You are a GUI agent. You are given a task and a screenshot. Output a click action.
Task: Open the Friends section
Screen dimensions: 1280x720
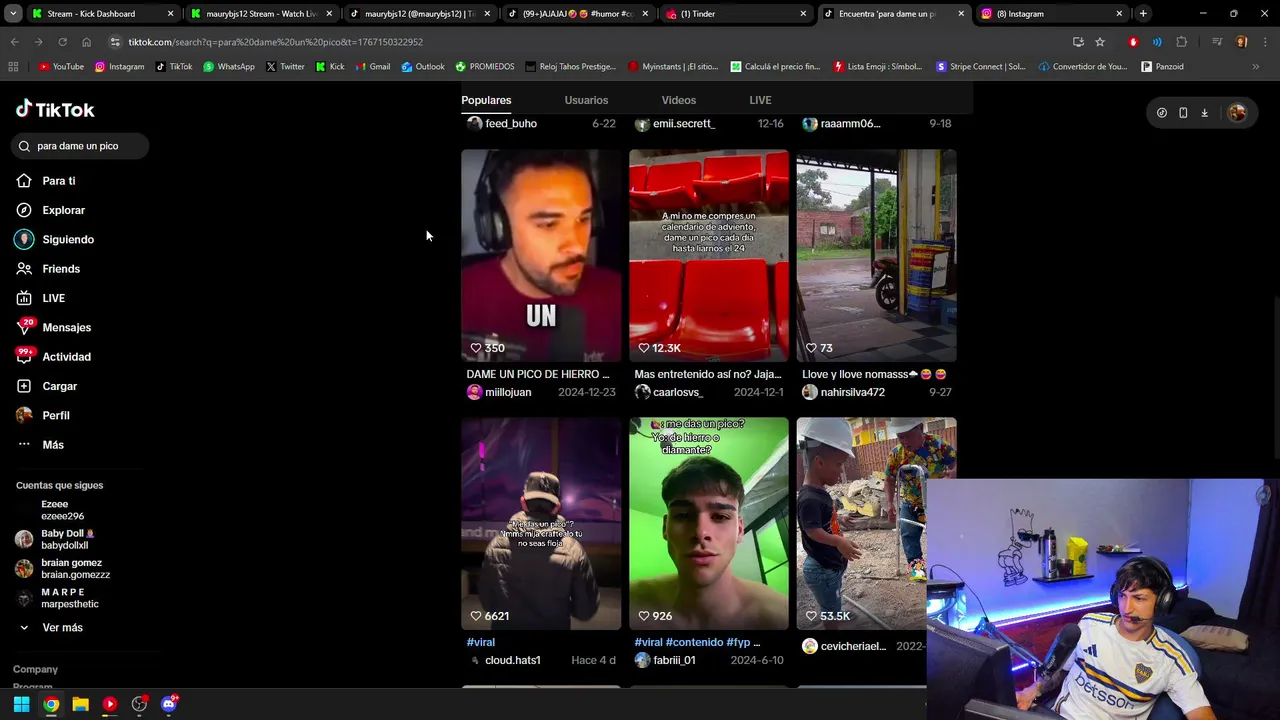(48, 269)
